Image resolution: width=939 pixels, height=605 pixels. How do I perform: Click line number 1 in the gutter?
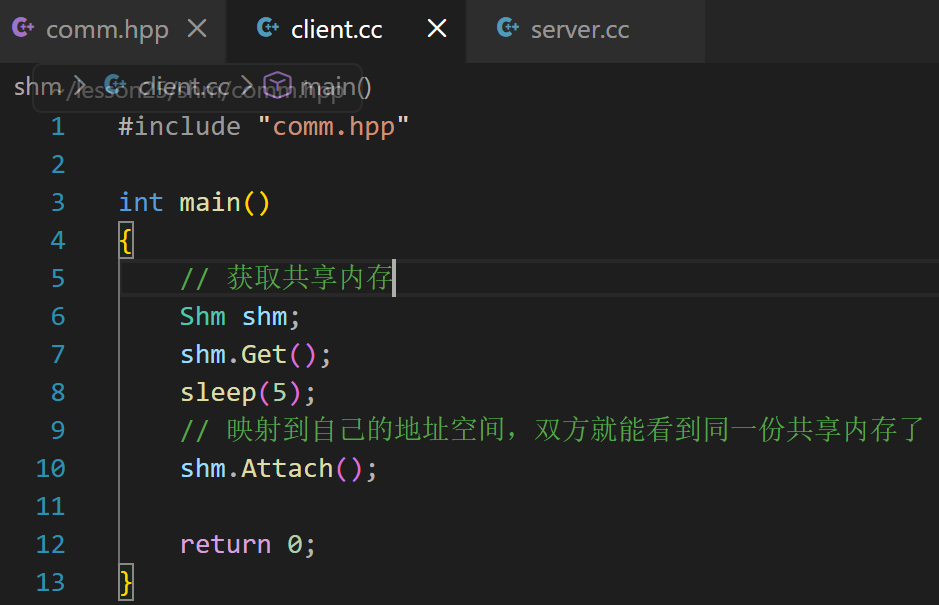point(57,127)
